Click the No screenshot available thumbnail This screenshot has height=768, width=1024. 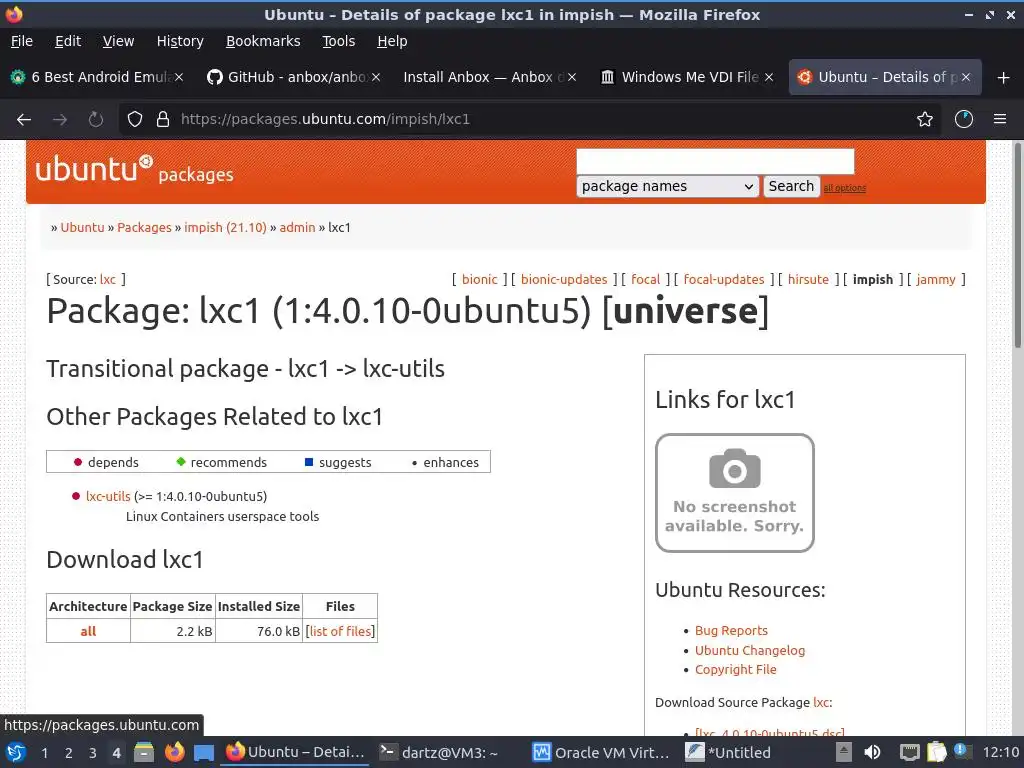point(735,493)
